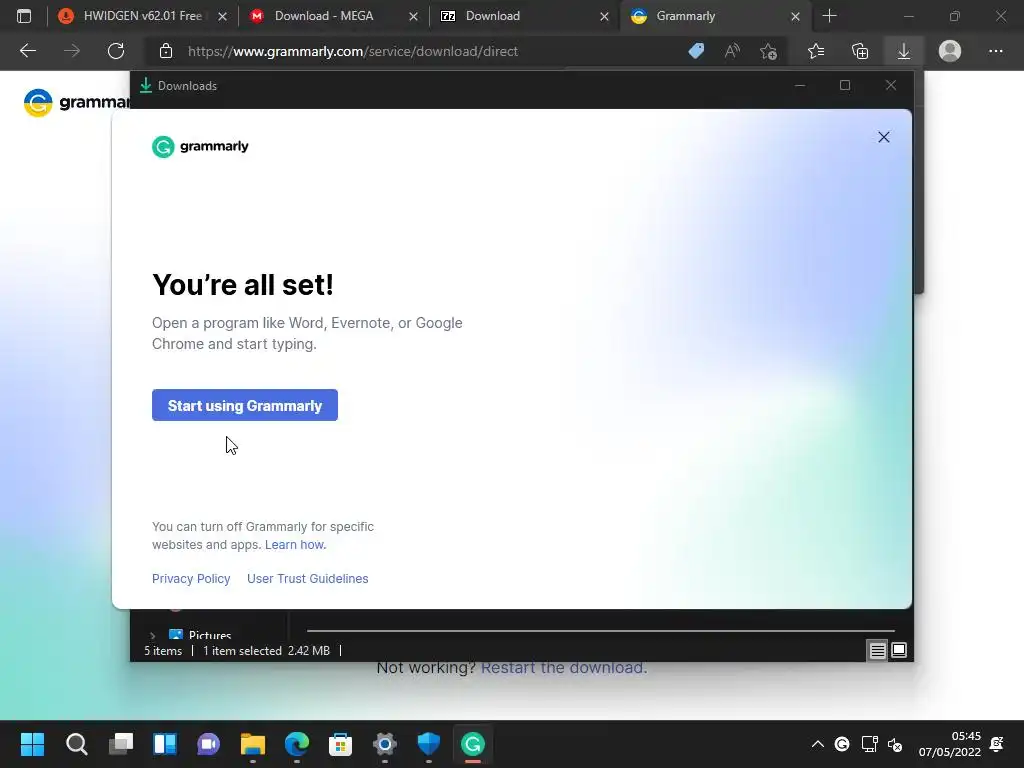Click 5 items status text
This screenshot has height=768, width=1024.
(163, 650)
